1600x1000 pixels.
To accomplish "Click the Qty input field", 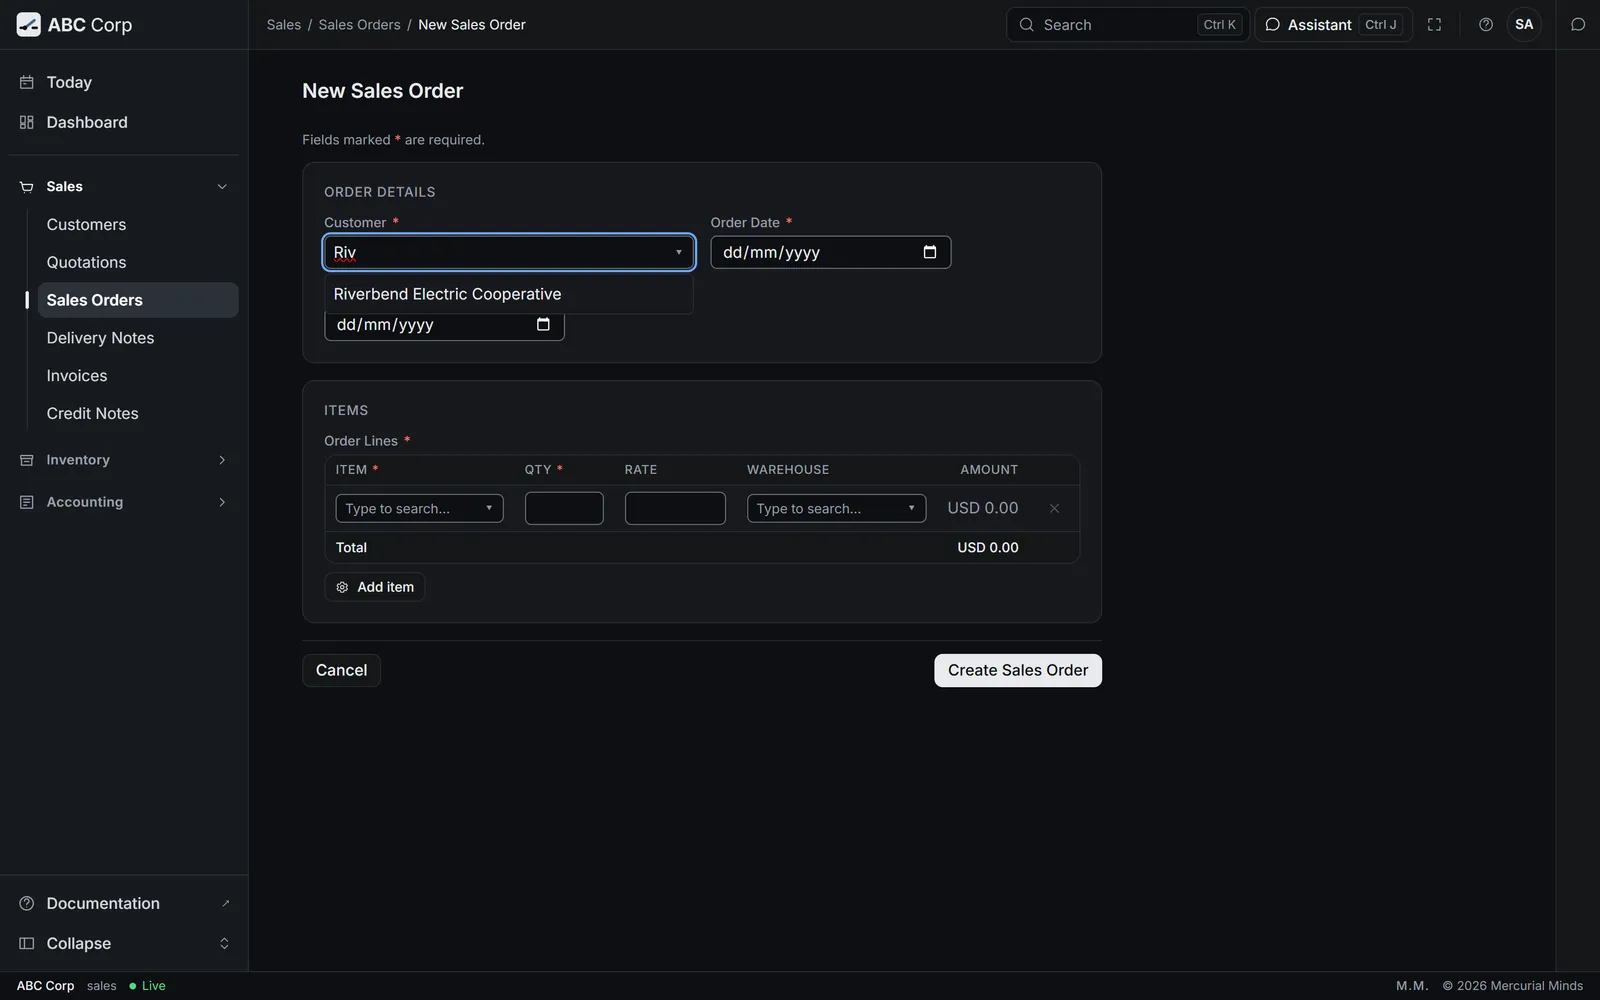I will click(564, 508).
